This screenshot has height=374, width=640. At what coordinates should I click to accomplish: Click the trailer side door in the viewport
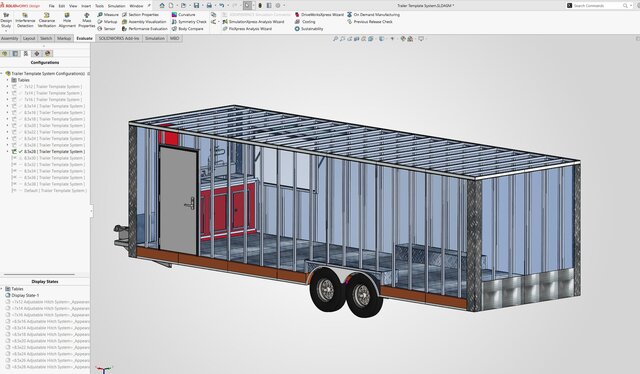(178, 200)
